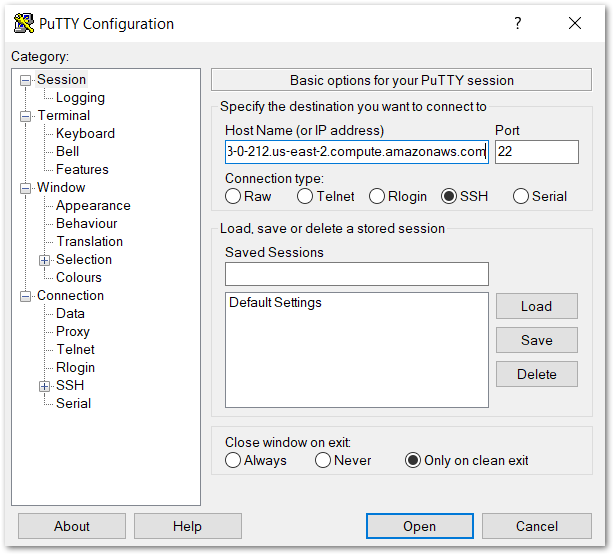
Task: Click the question mark help button
Action: point(518,23)
